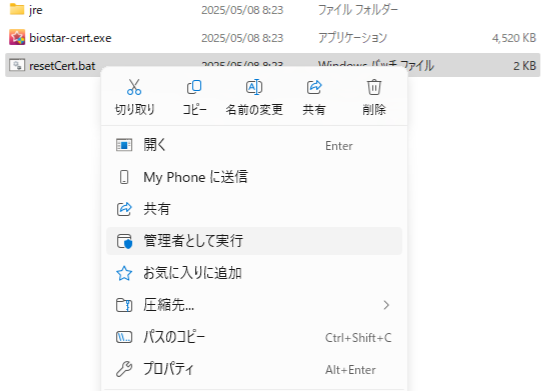
Task: Click the zip folder icon beside 圧縮先
Action: click(x=124, y=305)
